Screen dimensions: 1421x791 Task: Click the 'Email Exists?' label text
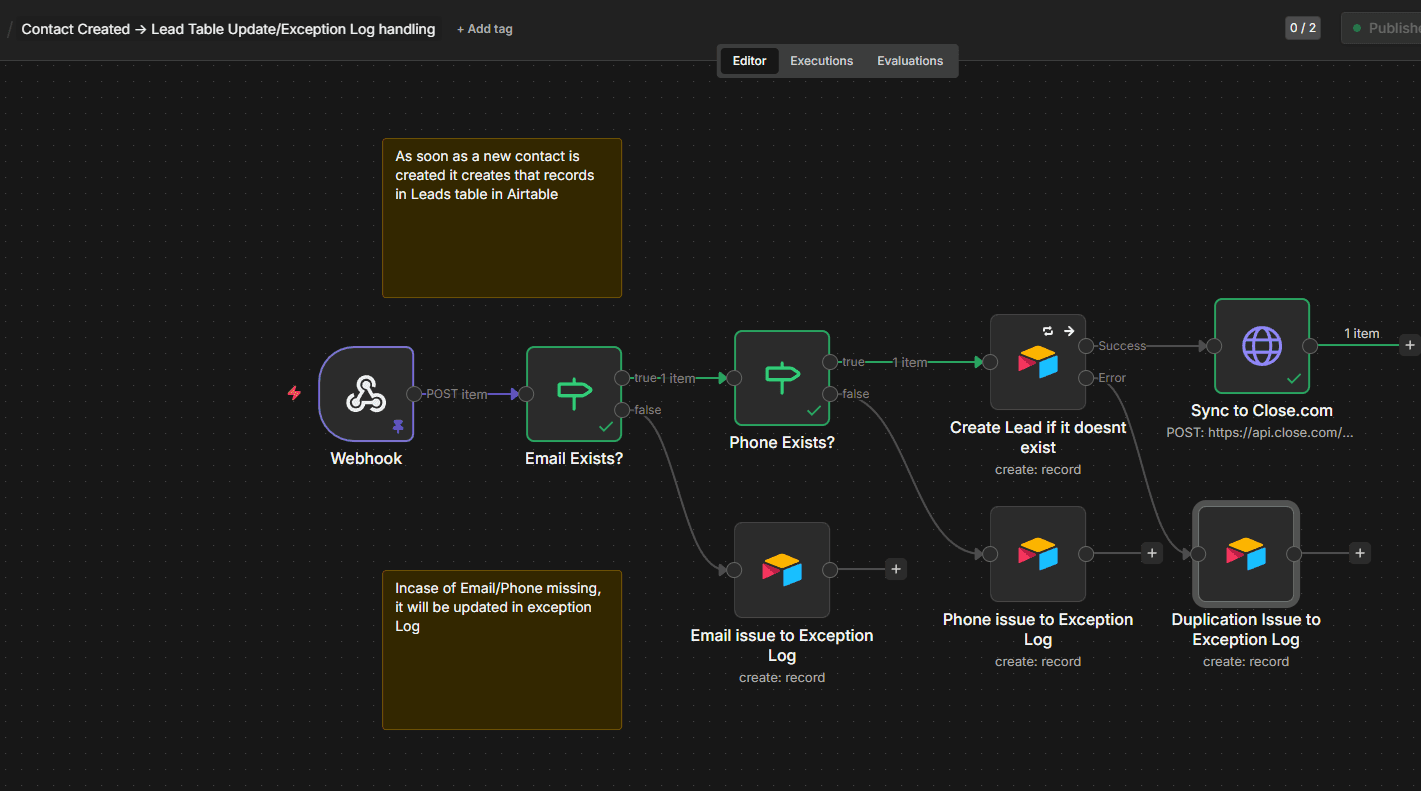pos(574,459)
